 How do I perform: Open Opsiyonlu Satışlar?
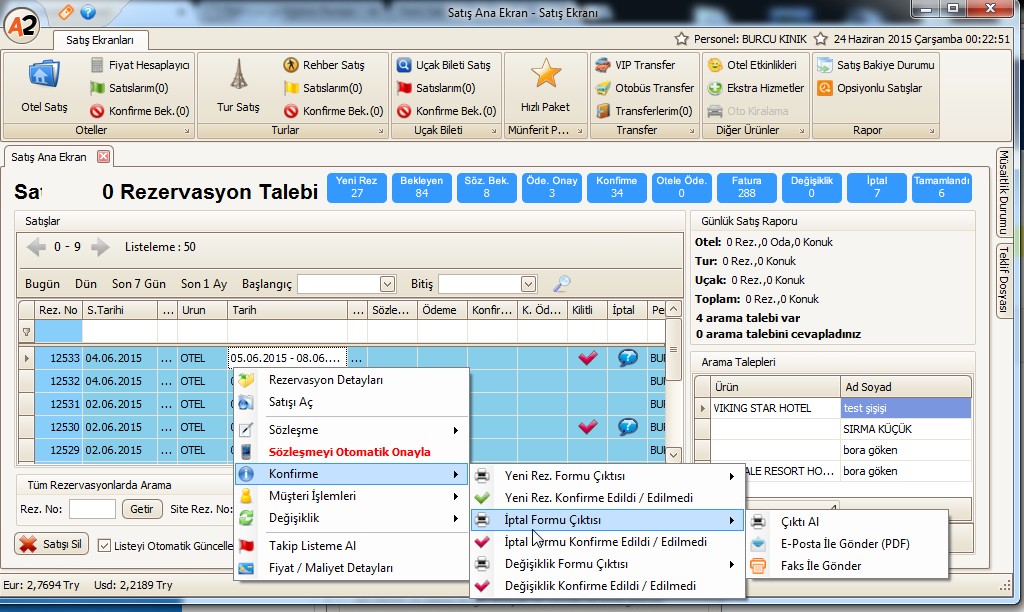click(870, 88)
